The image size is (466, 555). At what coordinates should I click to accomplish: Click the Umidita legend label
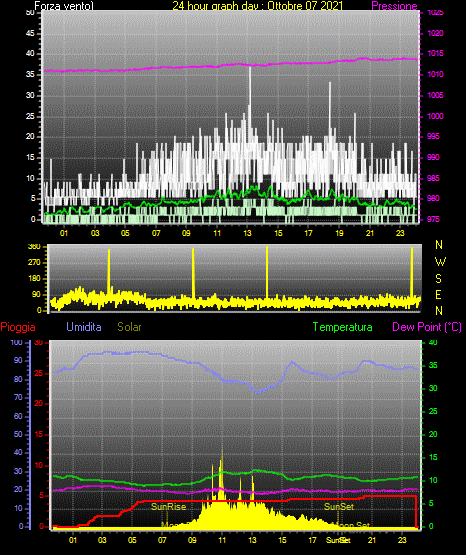coord(84,327)
